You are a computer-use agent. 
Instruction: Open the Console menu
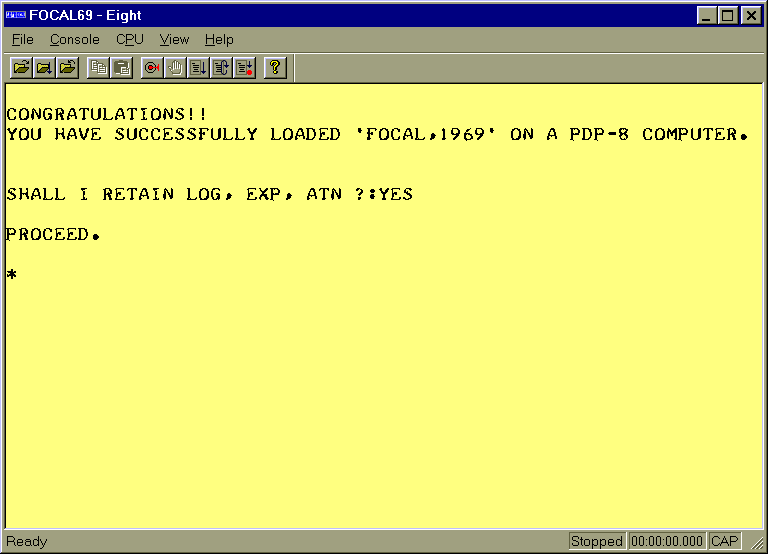(74, 40)
